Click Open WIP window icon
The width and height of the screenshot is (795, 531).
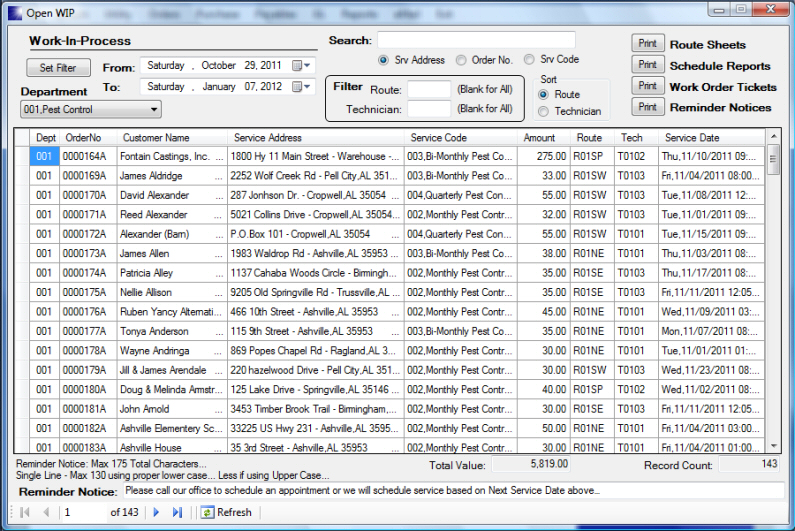pyautogui.click(x=15, y=13)
